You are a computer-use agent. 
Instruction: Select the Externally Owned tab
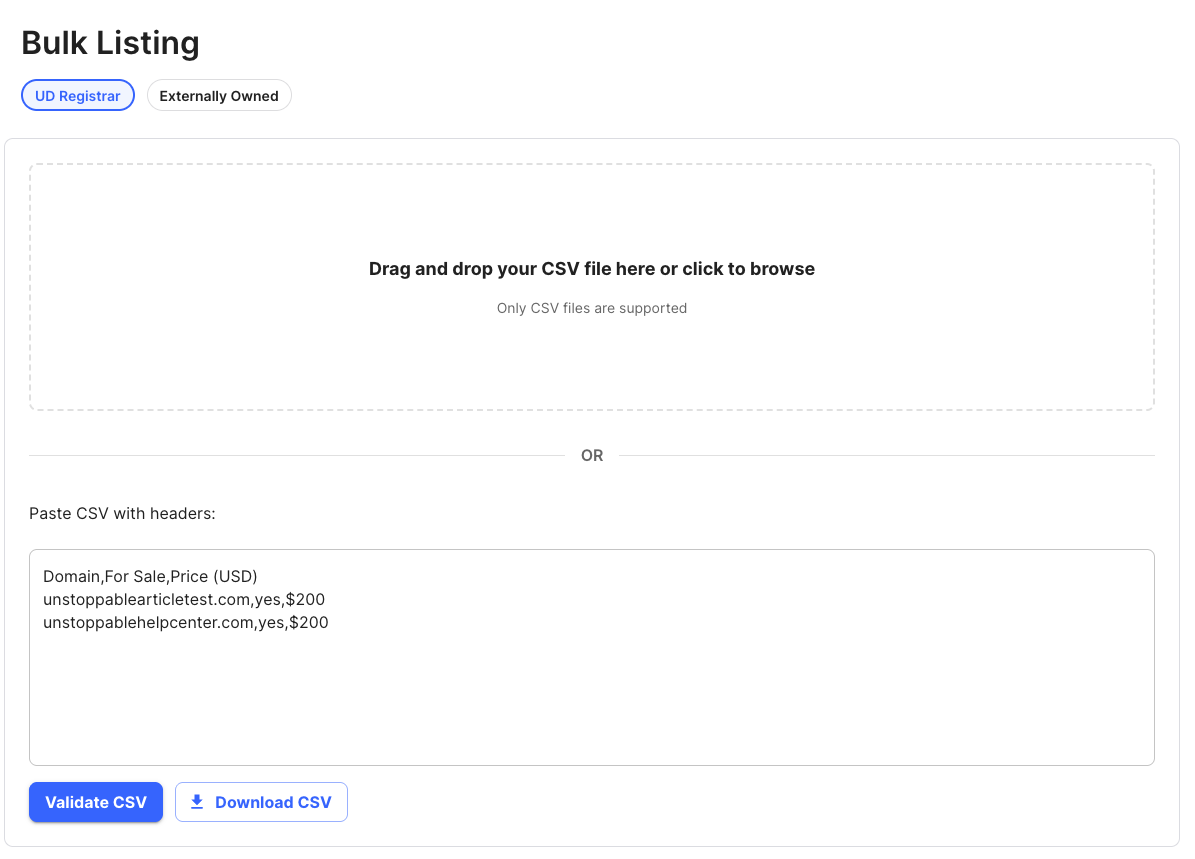pyautogui.click(x=219, y=96)
